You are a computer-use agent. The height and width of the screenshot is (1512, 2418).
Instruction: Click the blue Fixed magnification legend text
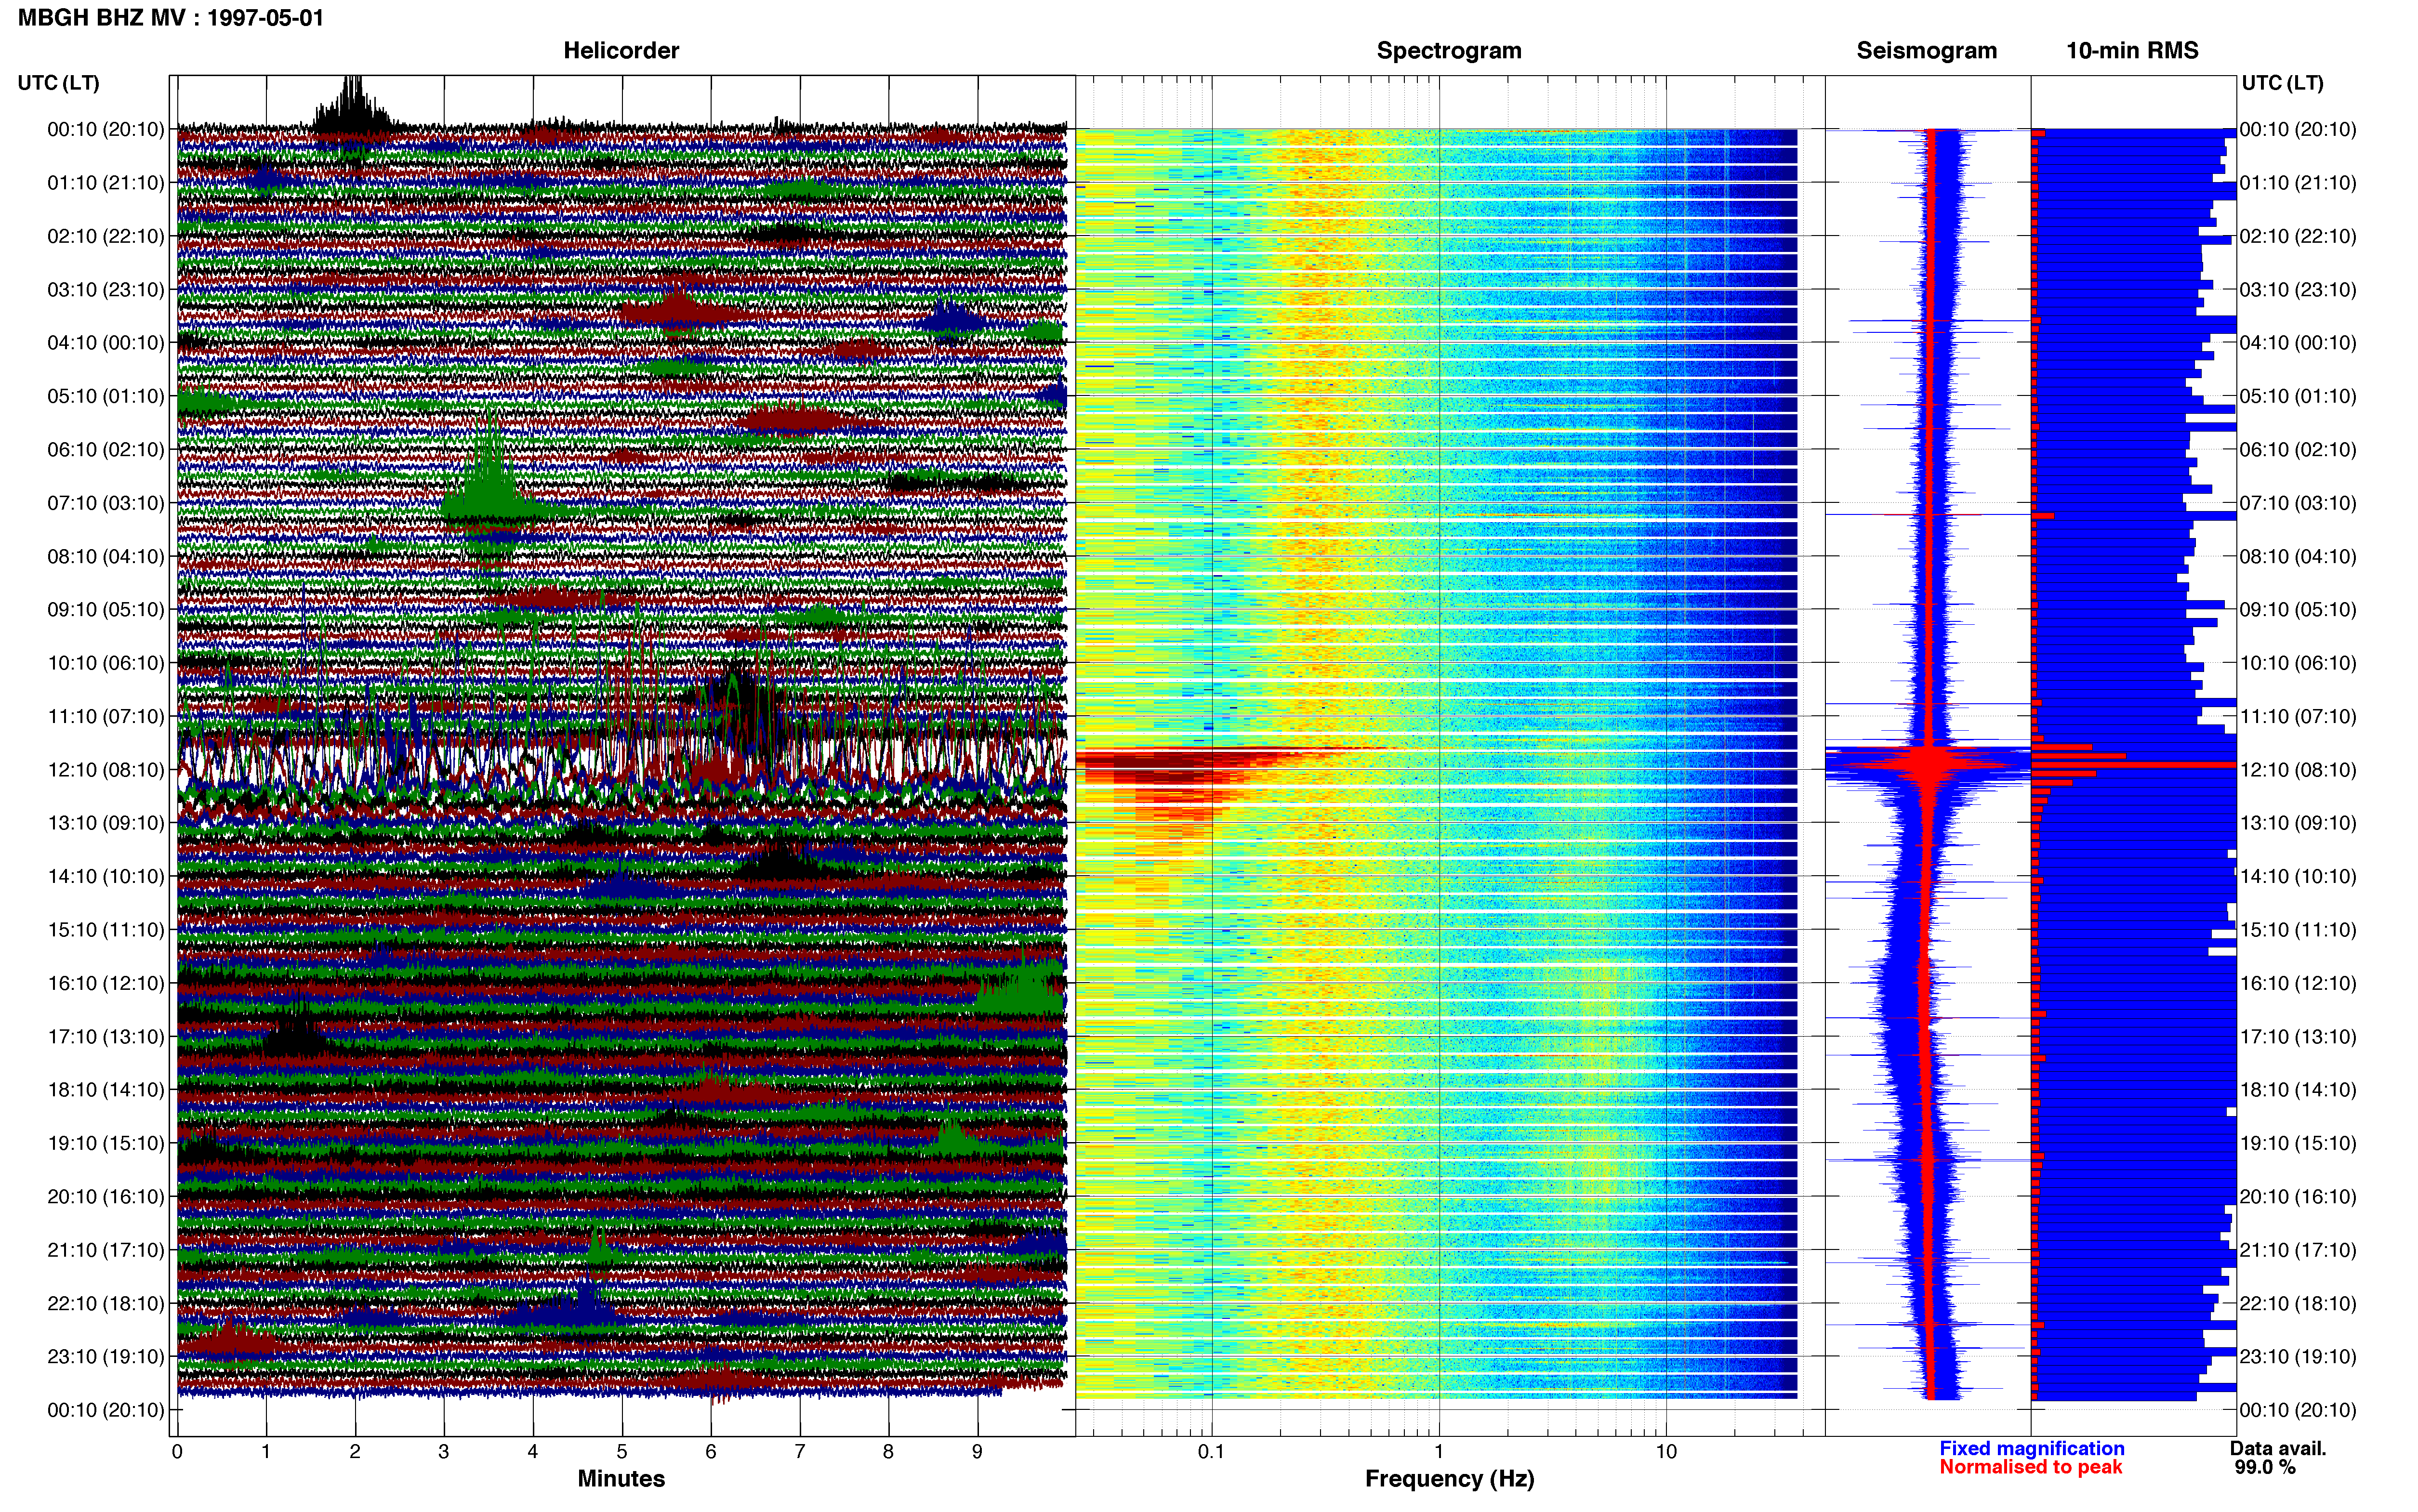[2031, 1448]
